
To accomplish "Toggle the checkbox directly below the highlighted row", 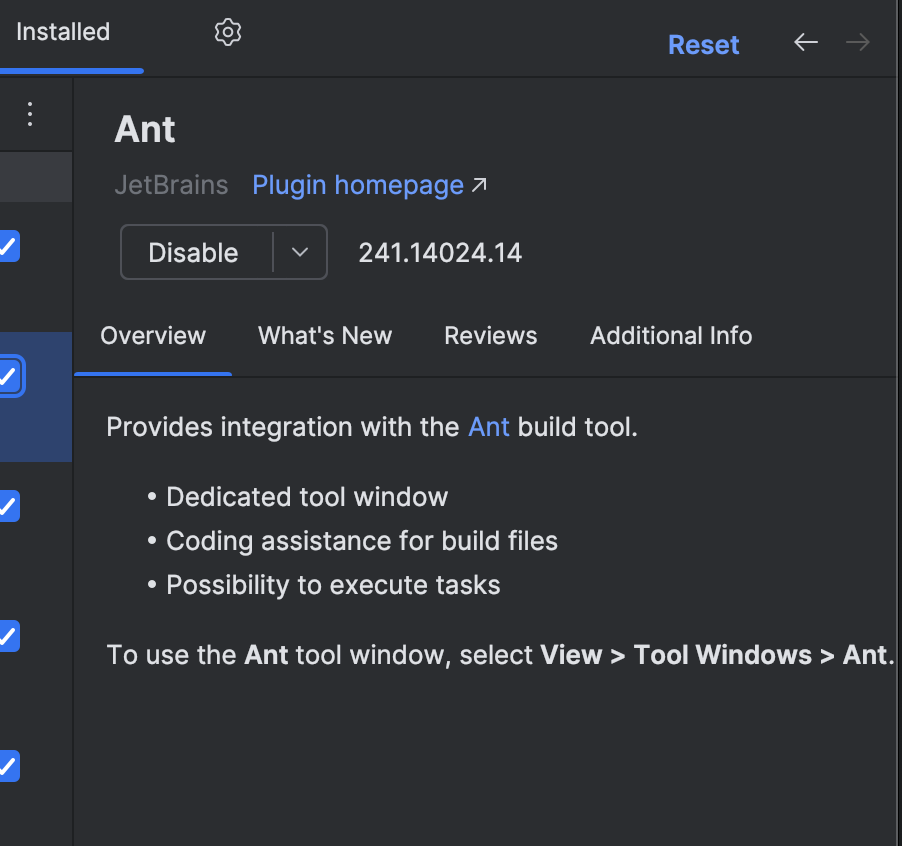I will coord(8,506).
